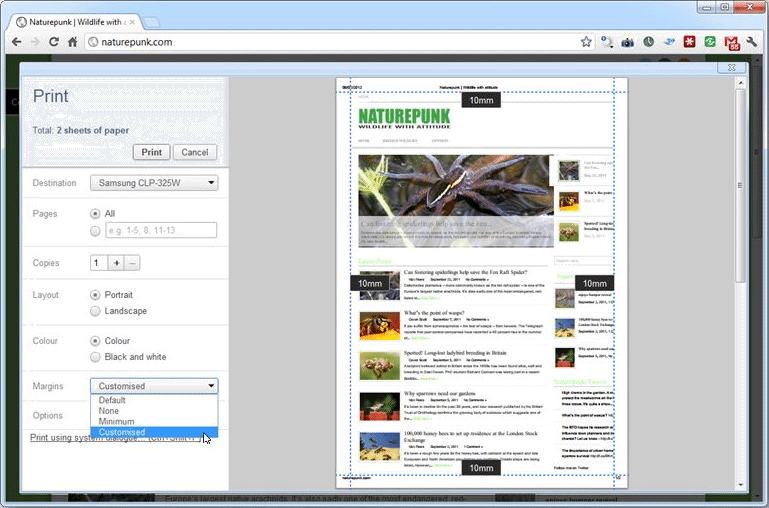This screenshot has width=769, height=508.
Task: Choose Portrait layout
Action: pyautogui.click(x=95, y=295)
